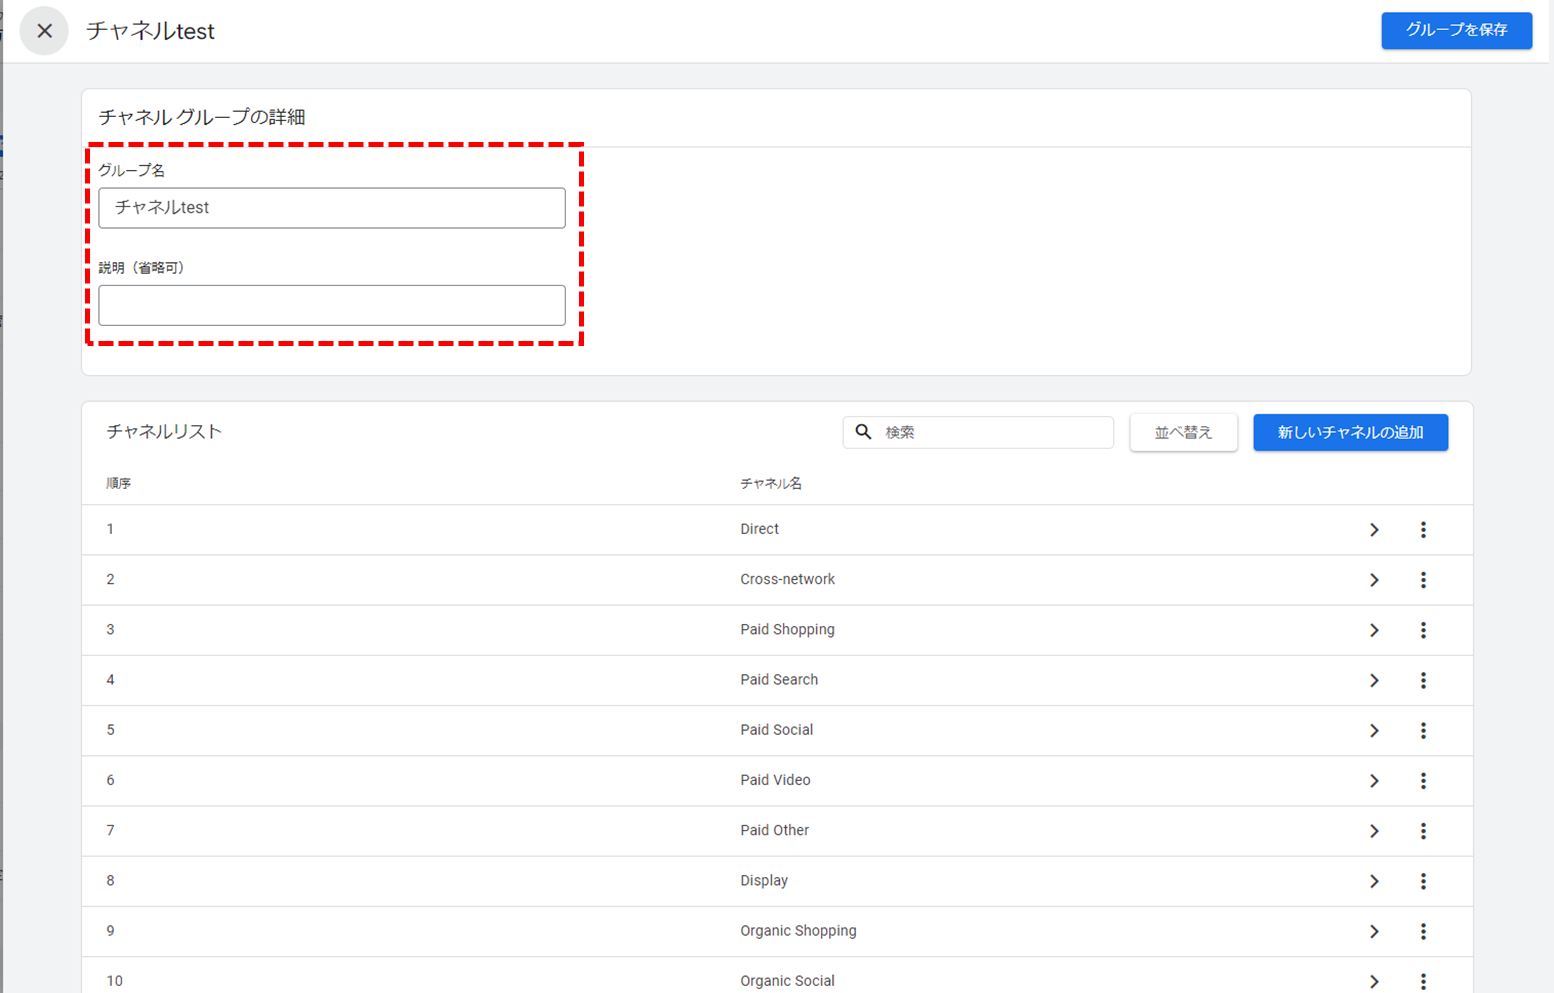1554x993 pixels.
Task: Expand the Organic Social channel chevron
Action: coord(1374,981)
